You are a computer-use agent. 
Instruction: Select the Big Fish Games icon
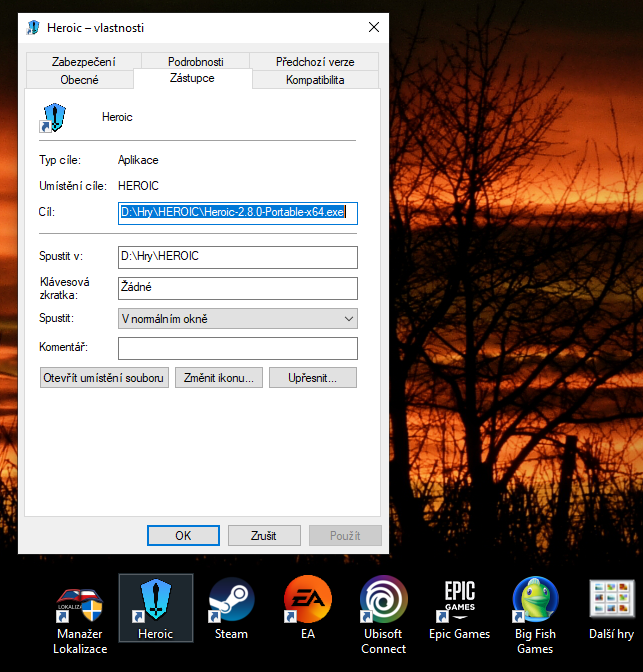pyautogui.click(x=535, y=601)
